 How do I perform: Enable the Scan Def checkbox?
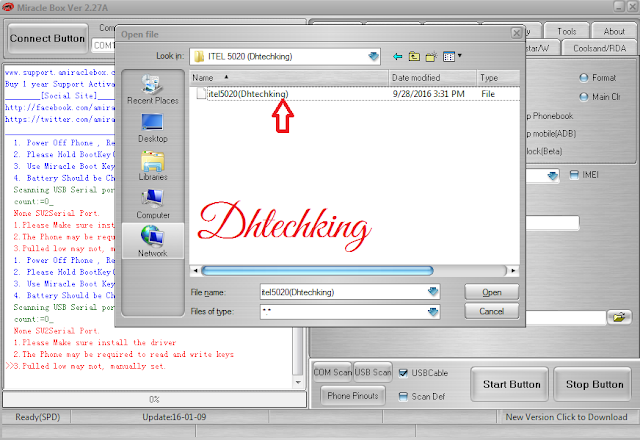tap(403, 396)
